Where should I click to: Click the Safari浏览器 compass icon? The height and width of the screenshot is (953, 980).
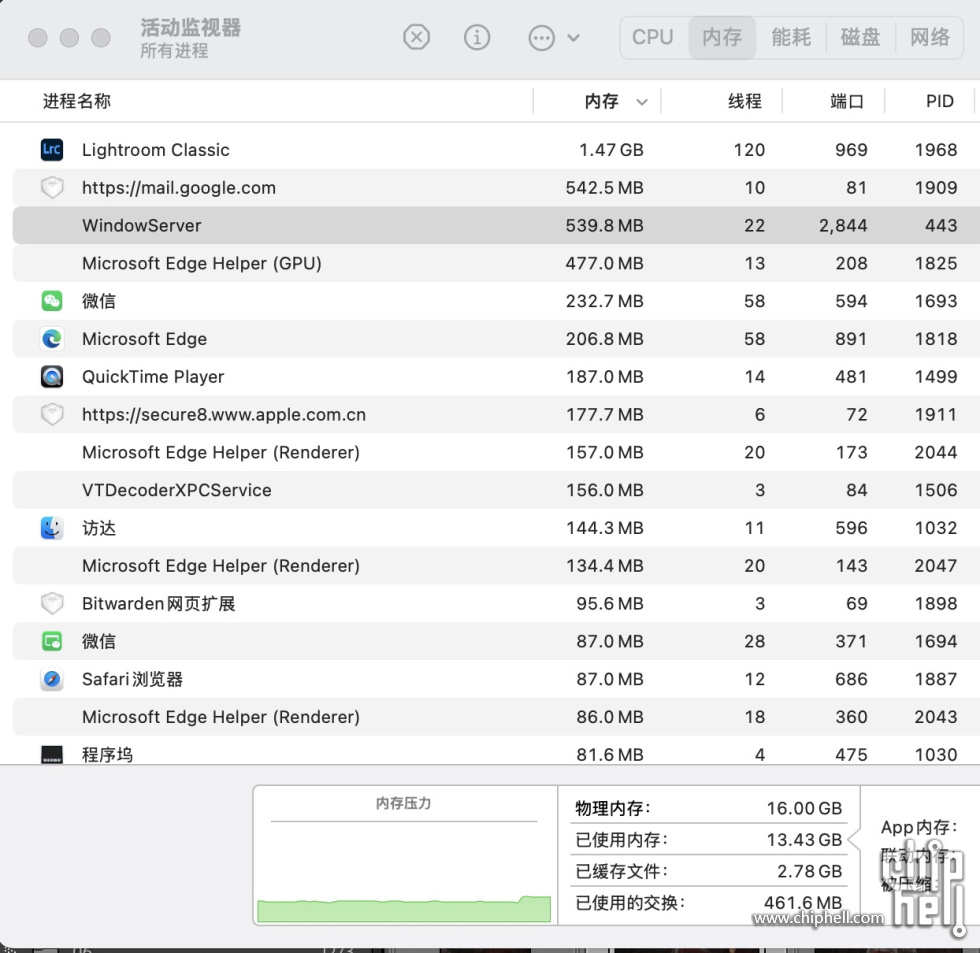click(52, 679)
